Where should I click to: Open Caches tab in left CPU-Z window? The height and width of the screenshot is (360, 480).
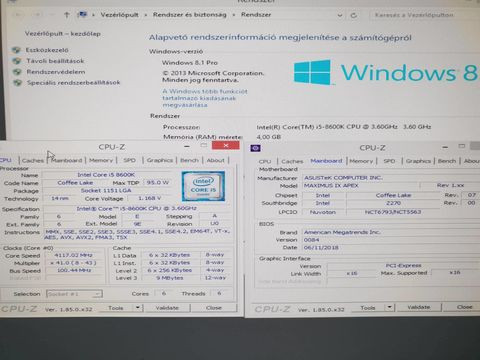[x=33, y=160]
